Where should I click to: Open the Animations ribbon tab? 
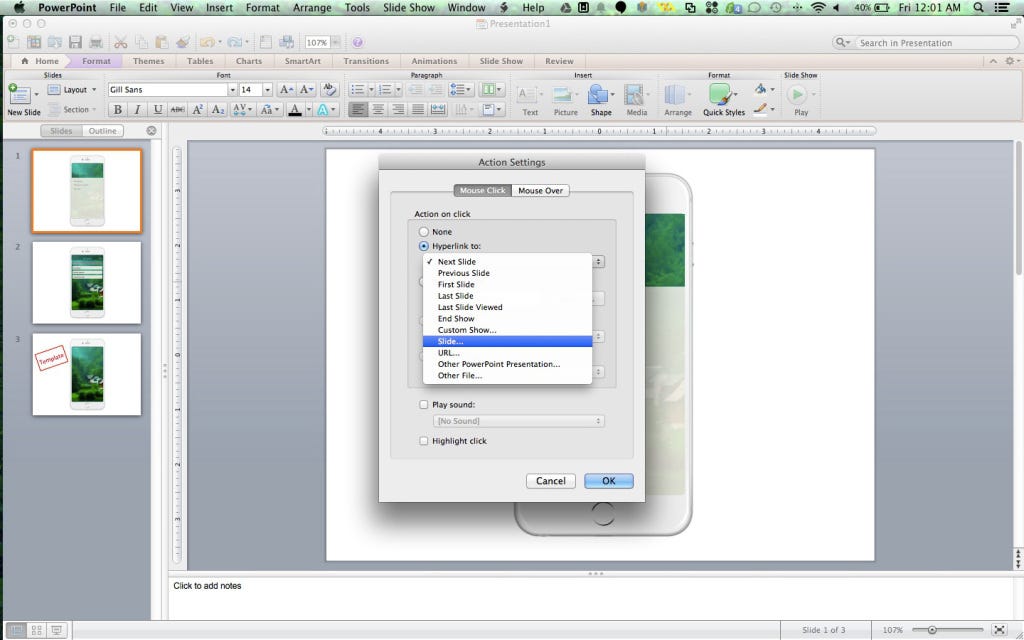(x=434, y=61)
